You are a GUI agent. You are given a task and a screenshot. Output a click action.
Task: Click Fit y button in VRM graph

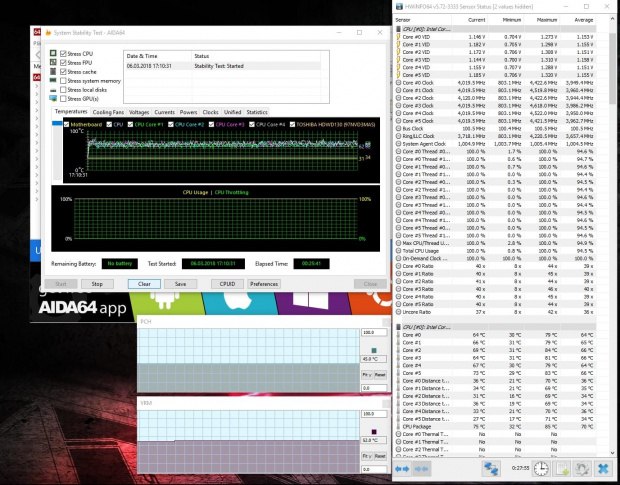click(367, 456)
